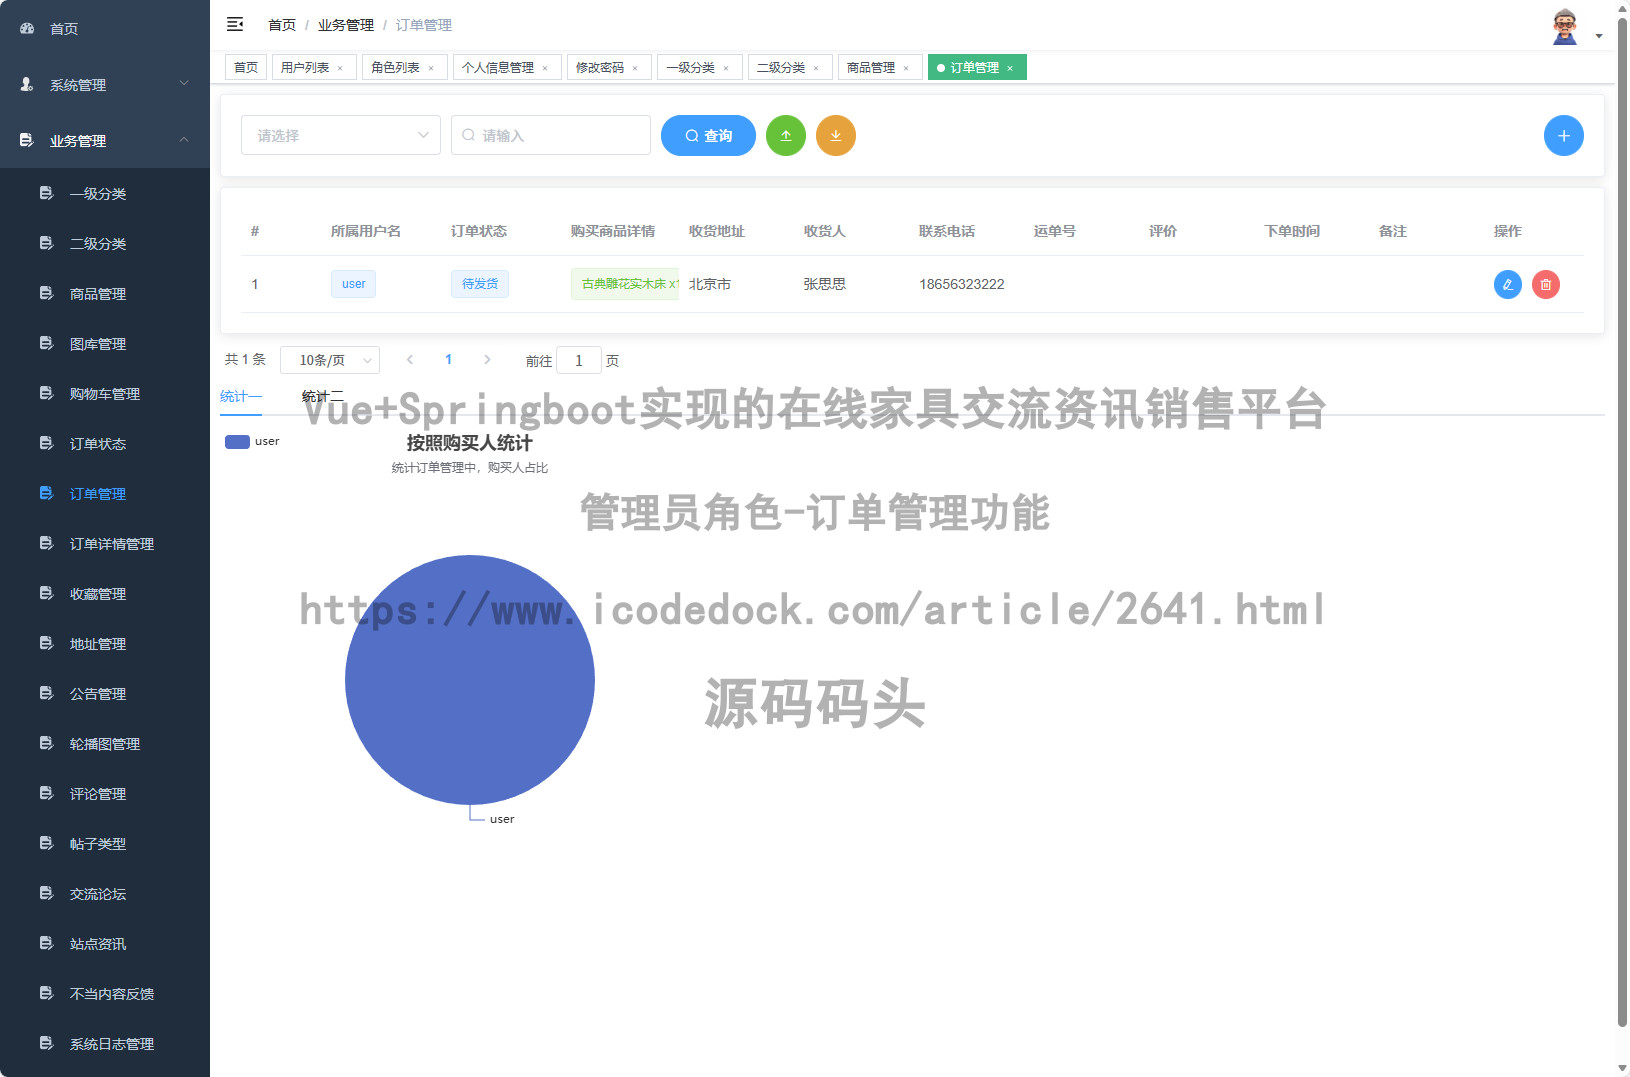The image size is (1630, 1077).
Task: Toggle the user series in the pie chart legend
Action: [x=252, y=440]
